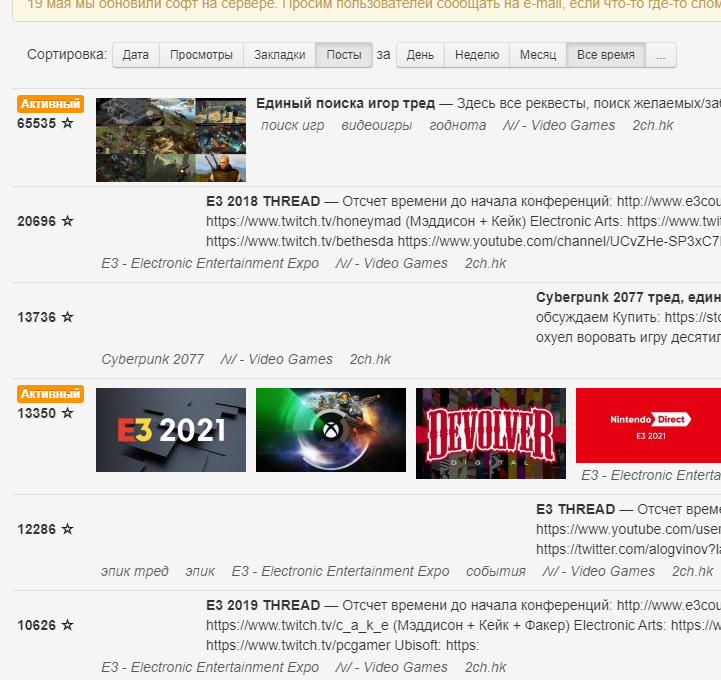Click the twitch.tv/pcgamer link text
The width and height of the screenshot is (721, 680).
297,646
